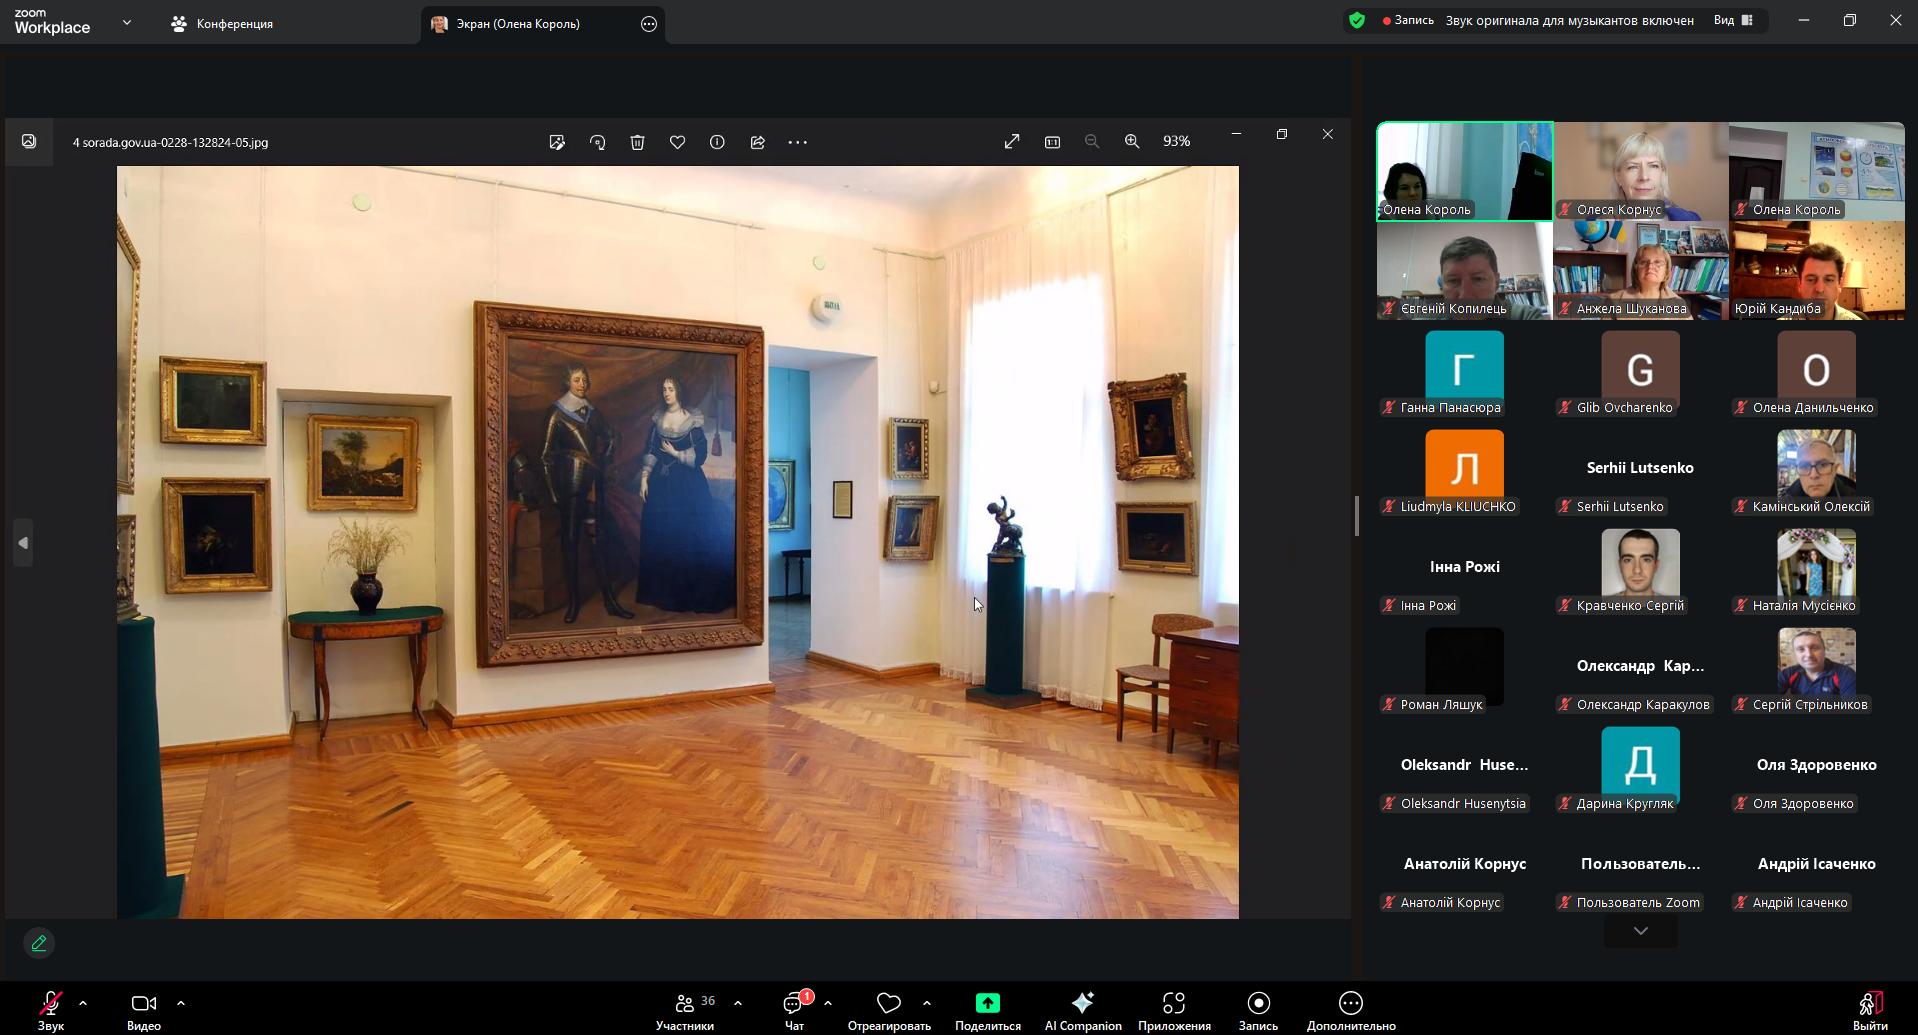Add photo to favorites with heart icon
Viewport: 1918px width, 1035px height.
tap(677, 142)
